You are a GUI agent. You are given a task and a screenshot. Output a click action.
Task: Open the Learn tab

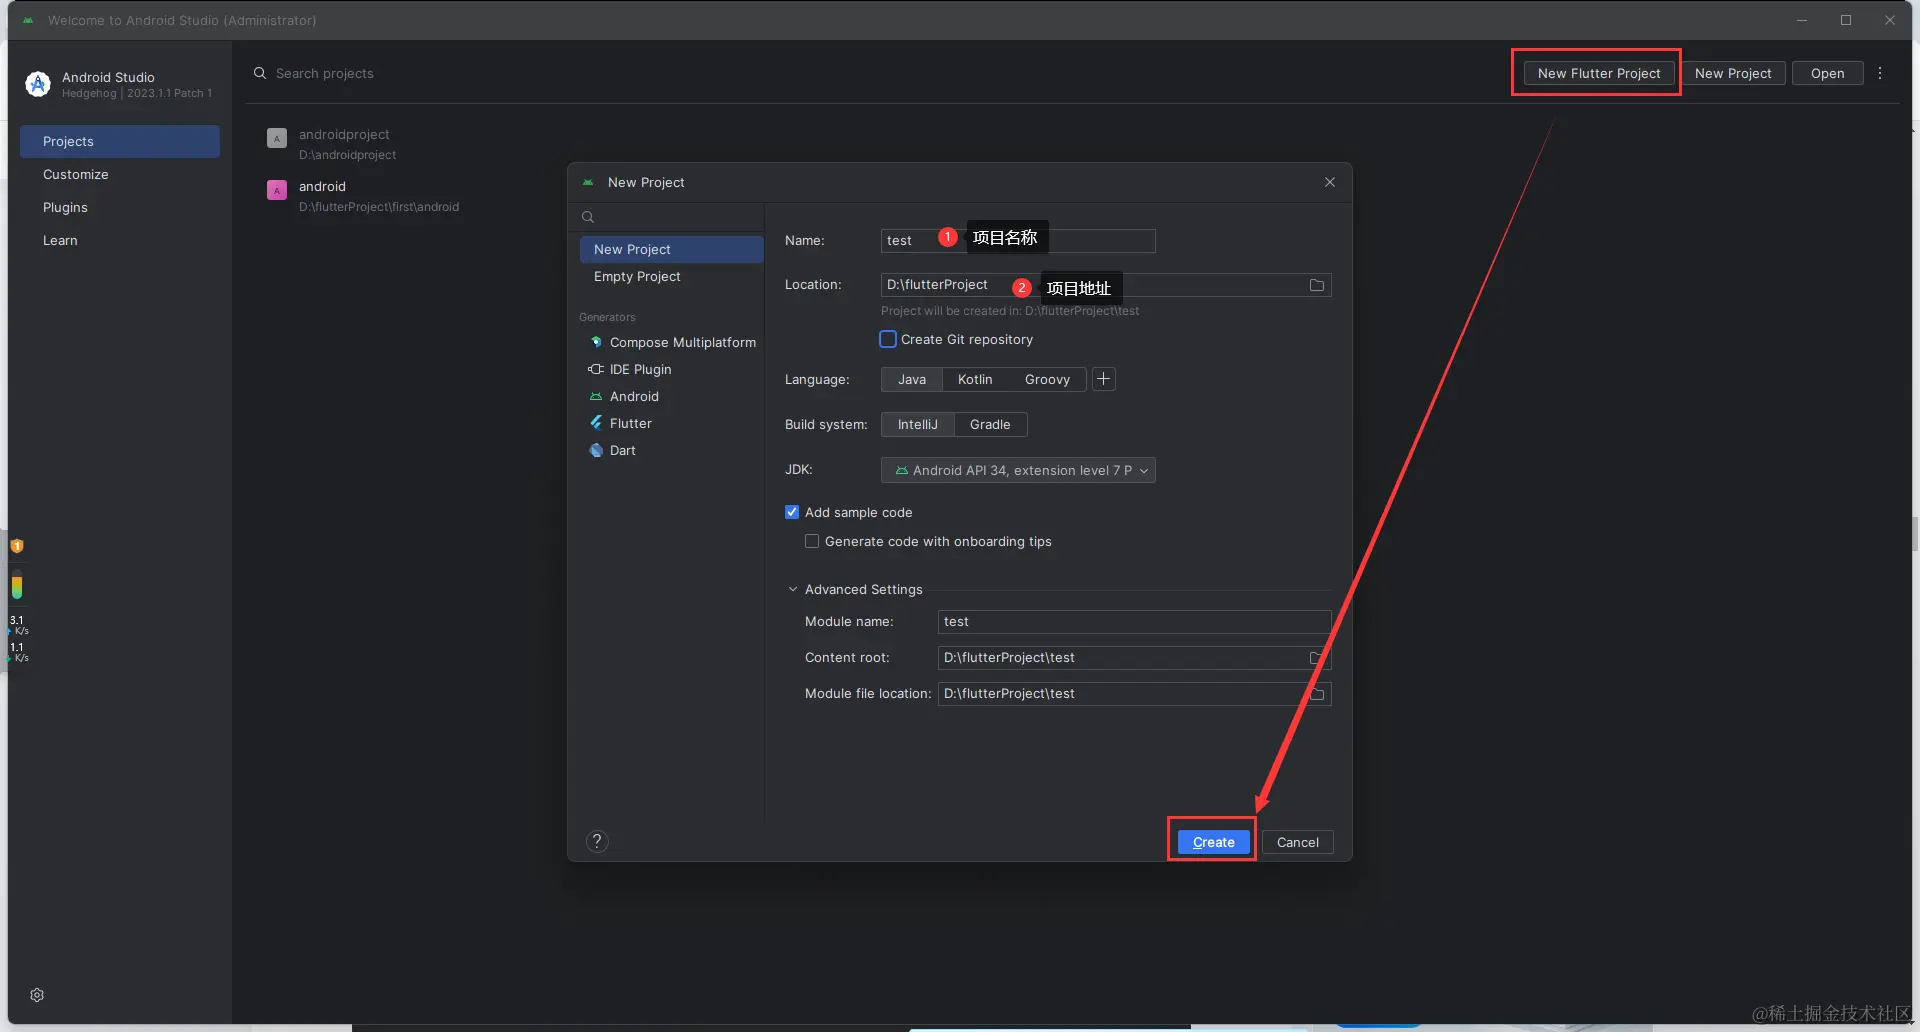click(120, 240)
